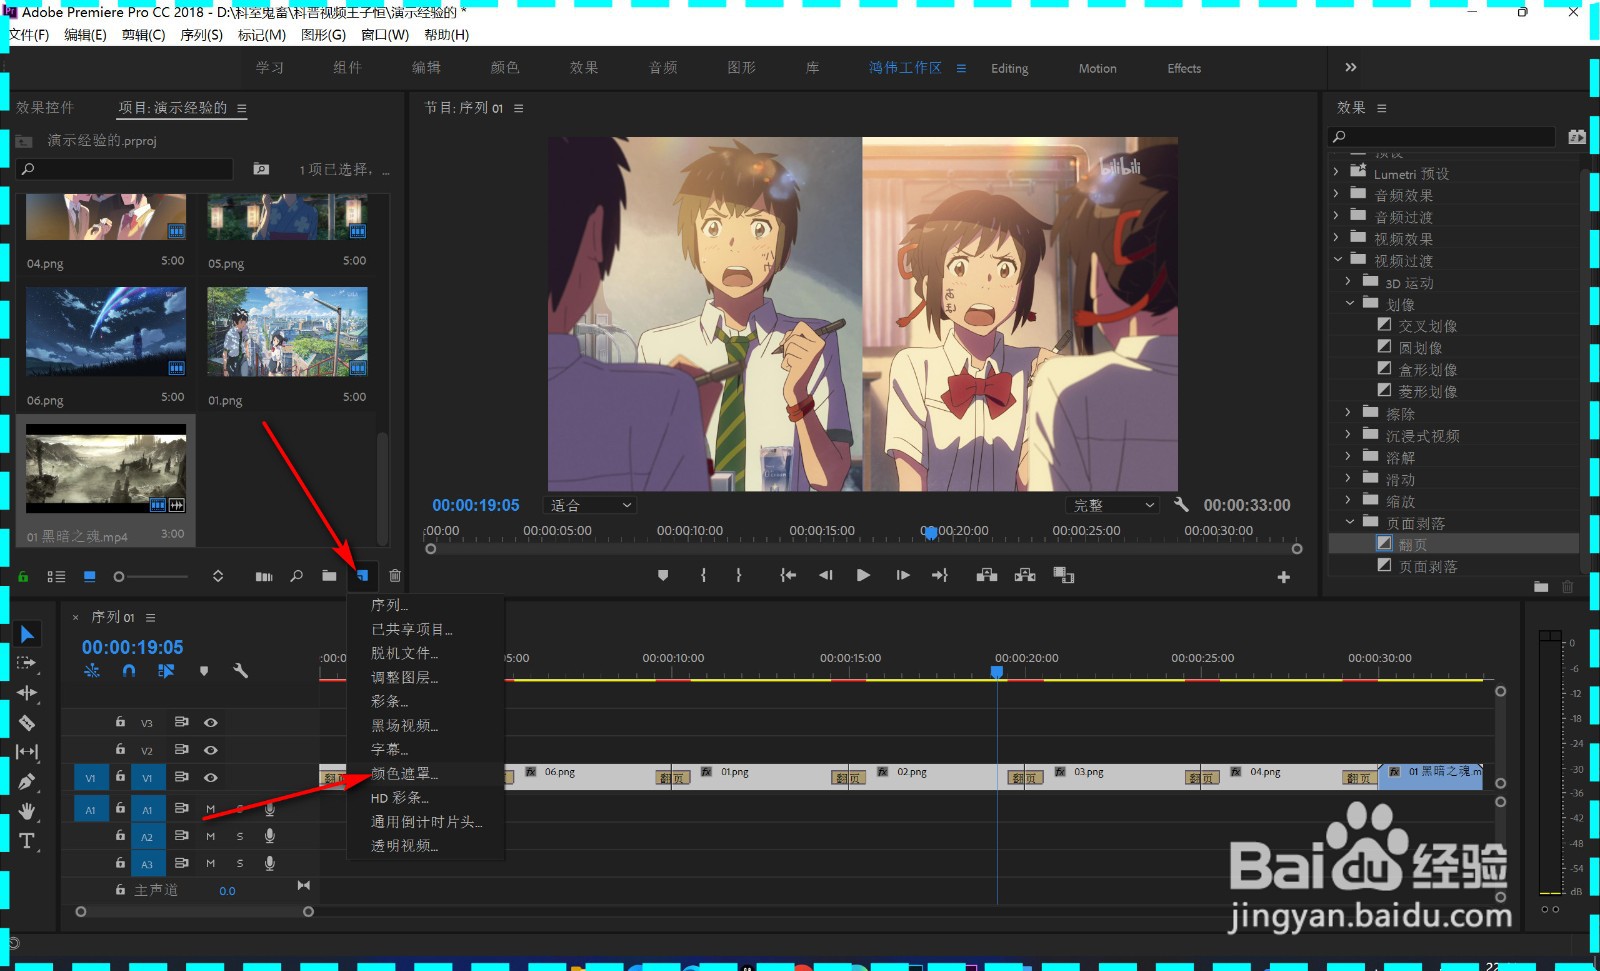The height and width of the screenshot is (971, 1600).
Task: Expand the 溶解 folder
Action: (1348, 456)
